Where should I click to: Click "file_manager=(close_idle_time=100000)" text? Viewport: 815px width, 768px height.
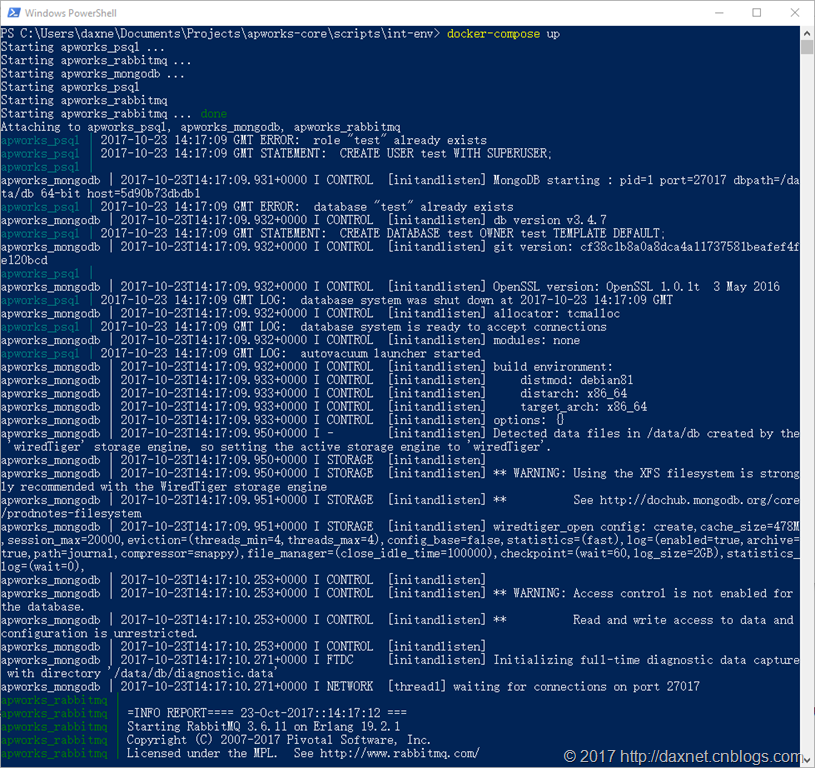370,554
